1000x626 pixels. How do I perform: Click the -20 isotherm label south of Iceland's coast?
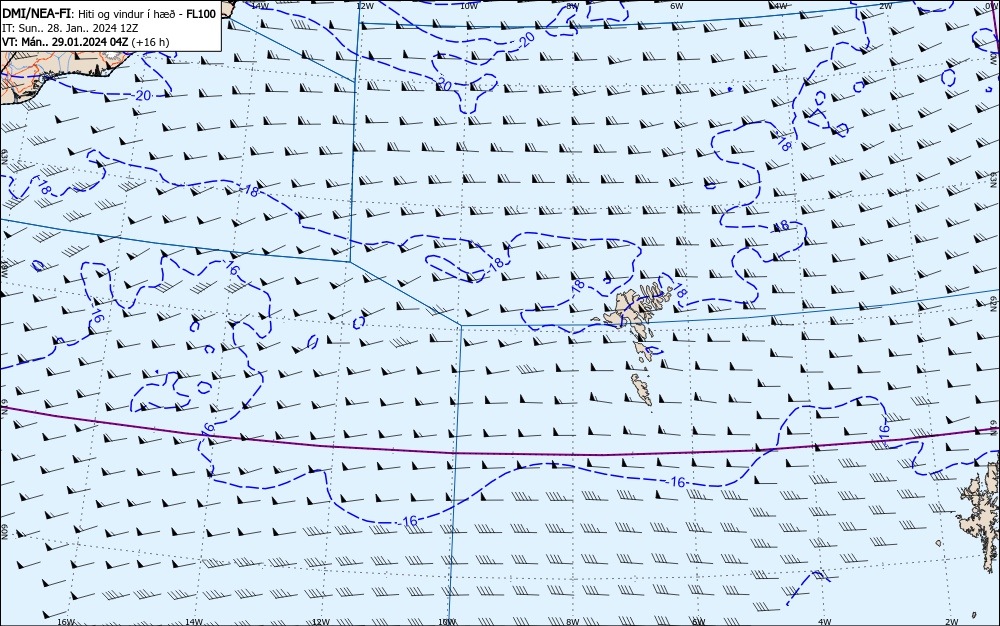tap(143, 96)
